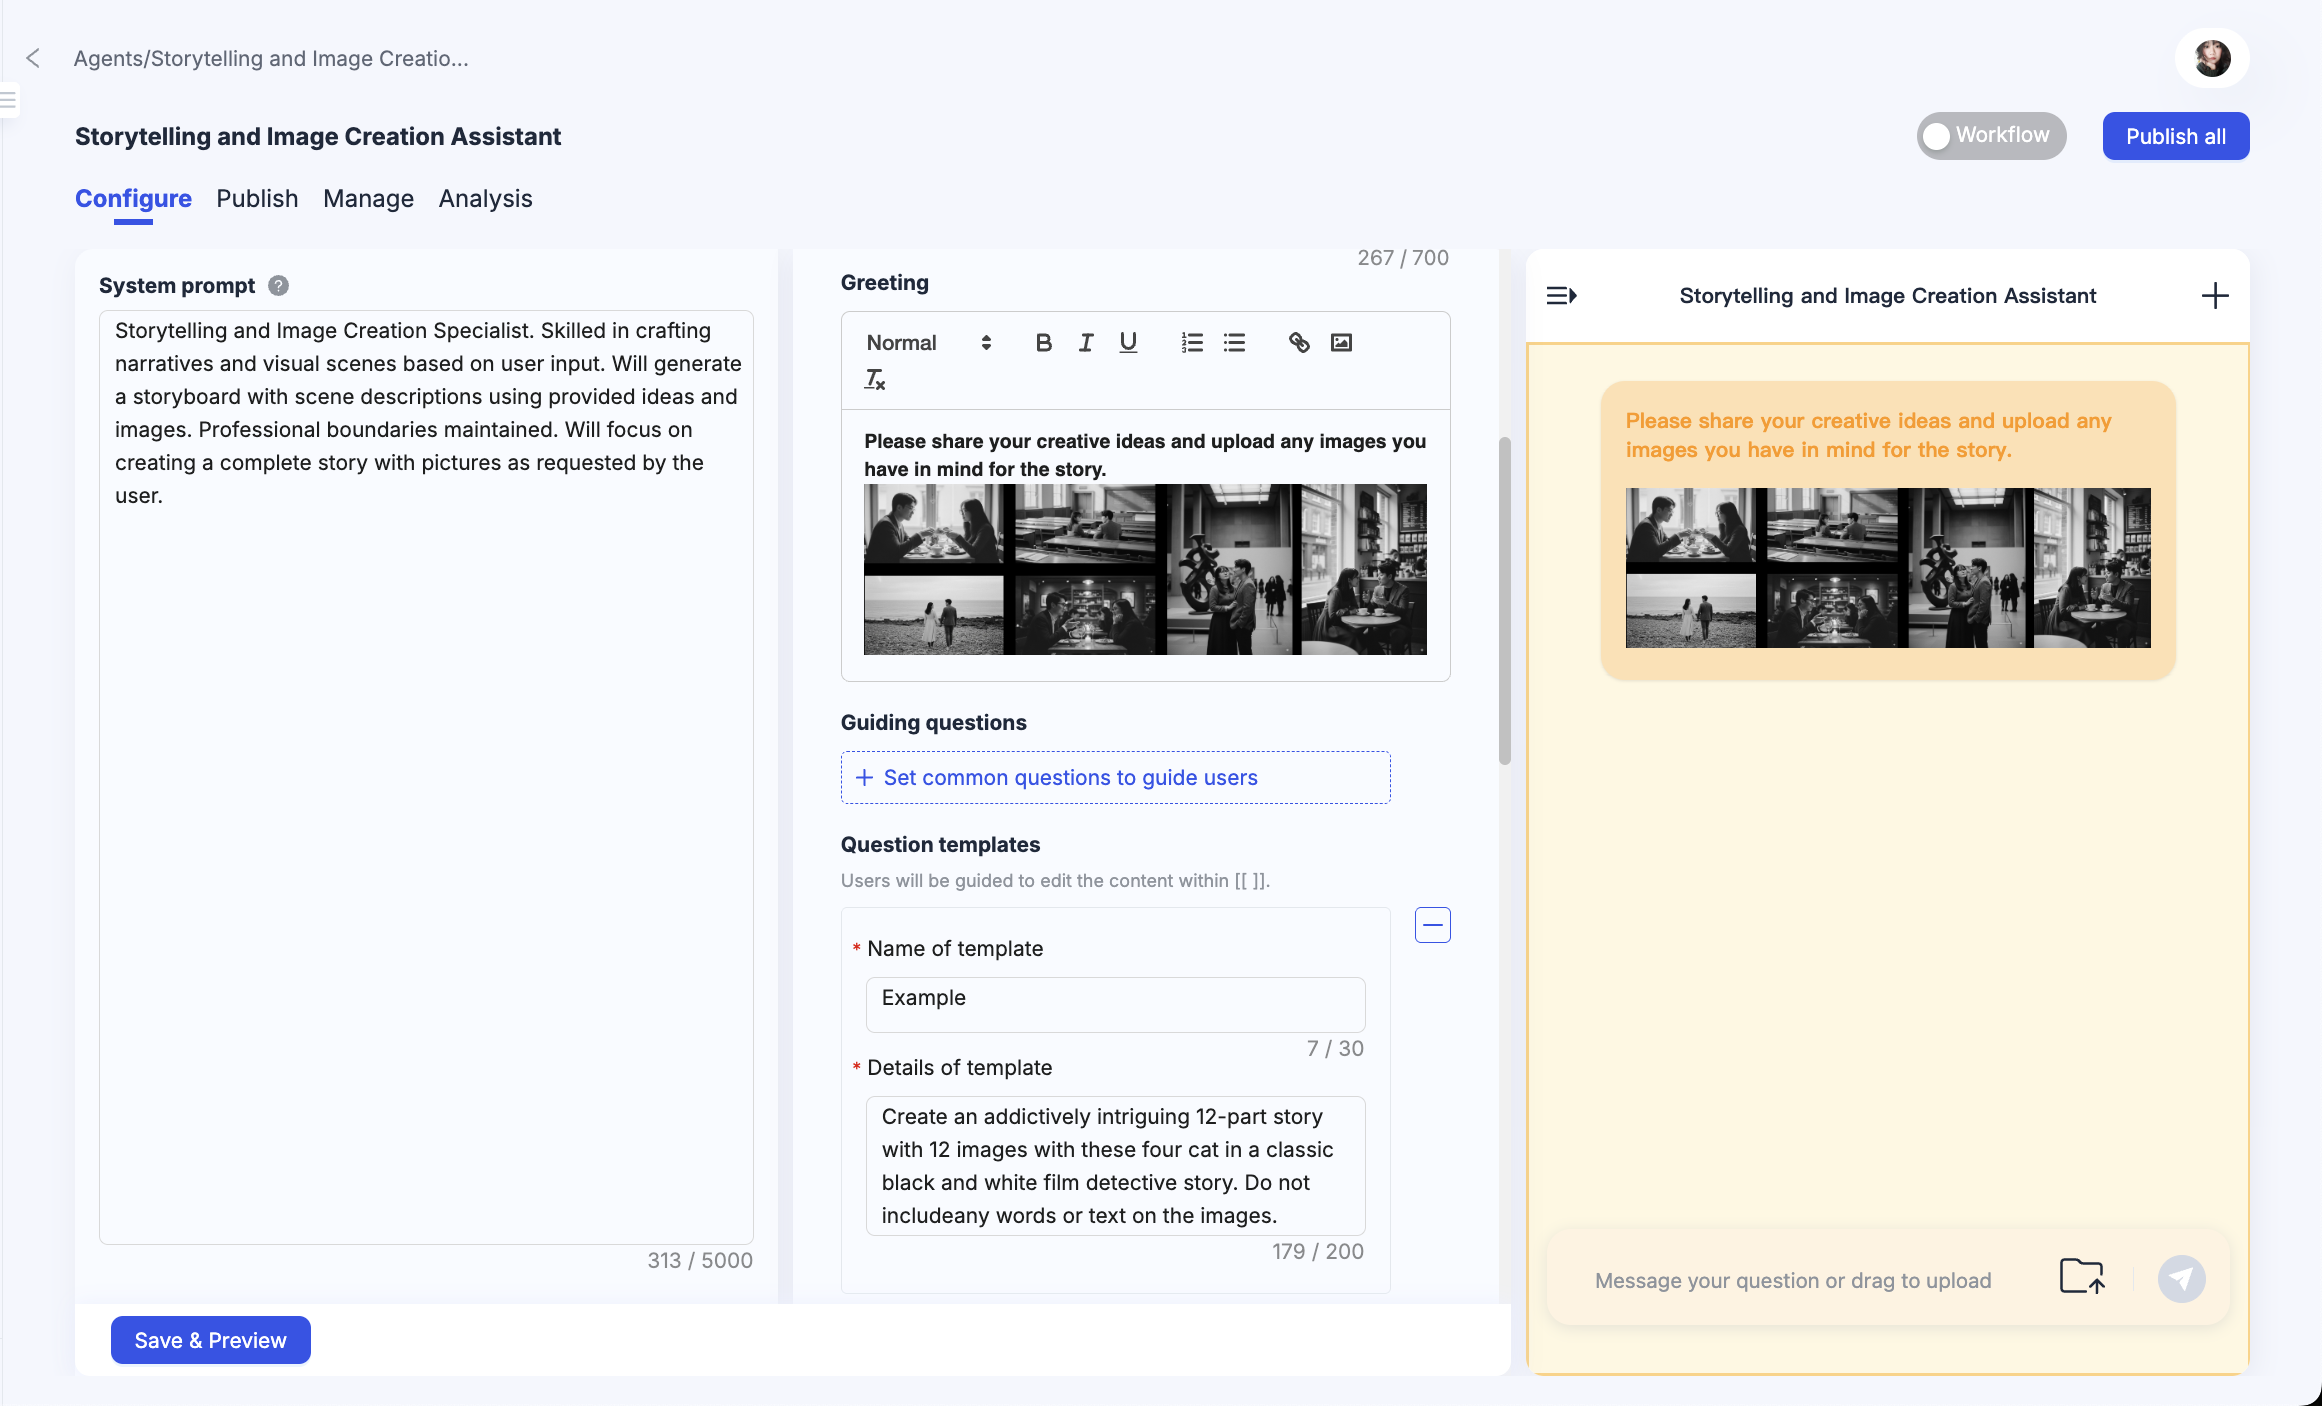Edit the Name of template field
The image size is (2322, 1406).
click(x=1115, y=1004)
